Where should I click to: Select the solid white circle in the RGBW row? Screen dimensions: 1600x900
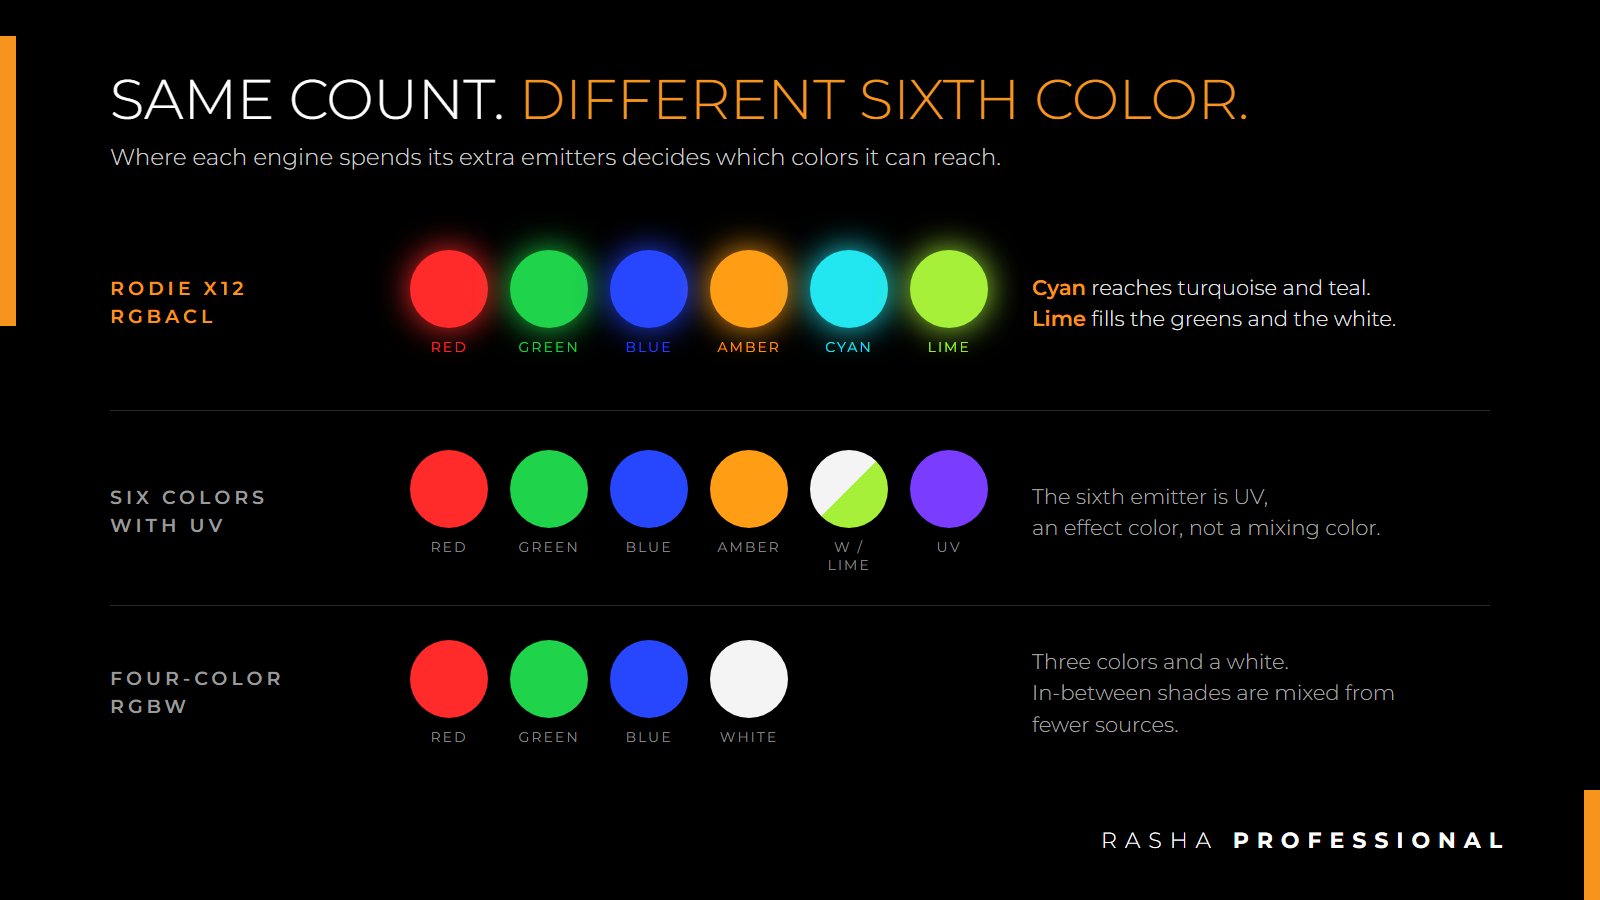(x=749, y=679)
